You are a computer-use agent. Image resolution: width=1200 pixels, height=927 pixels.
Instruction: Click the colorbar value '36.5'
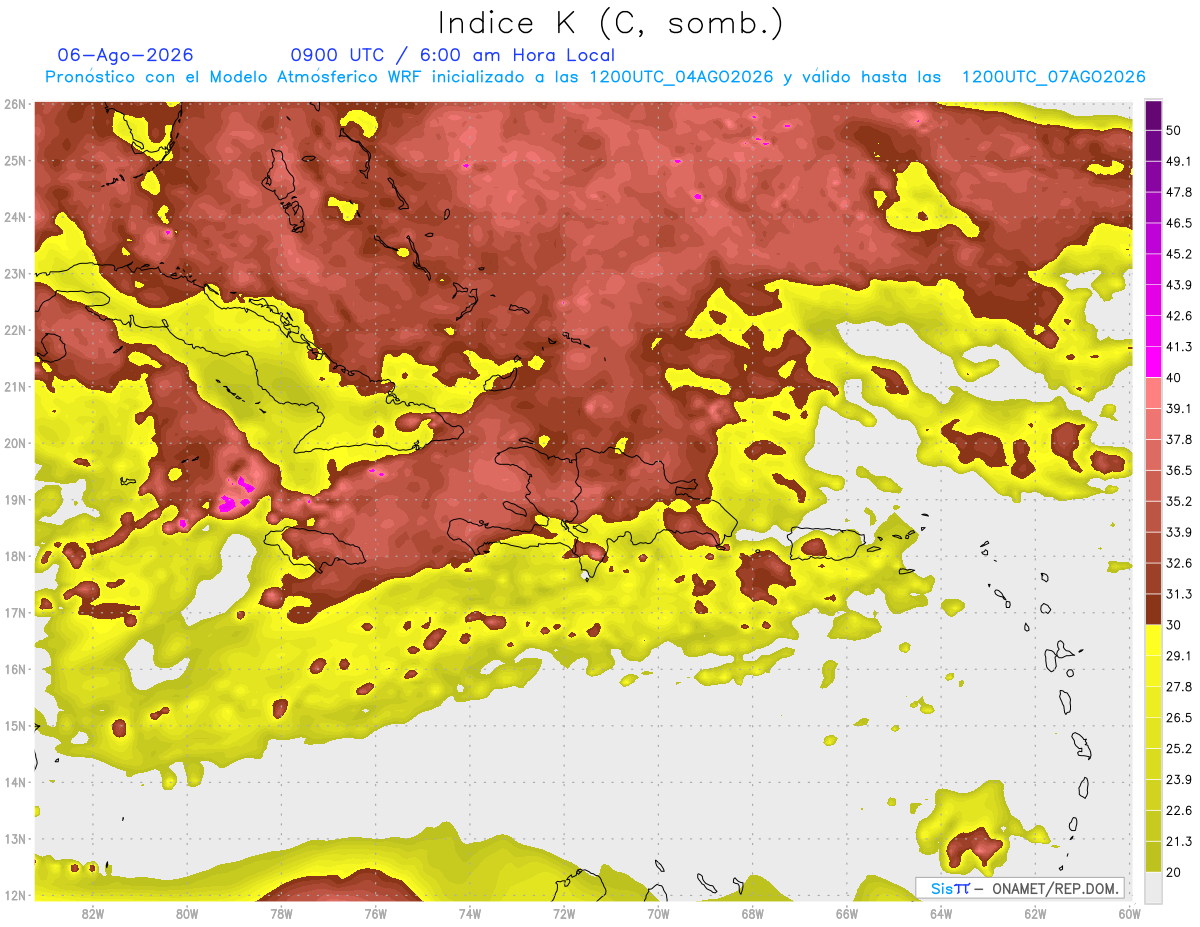pyautogui.click(x=1179, y=470)
